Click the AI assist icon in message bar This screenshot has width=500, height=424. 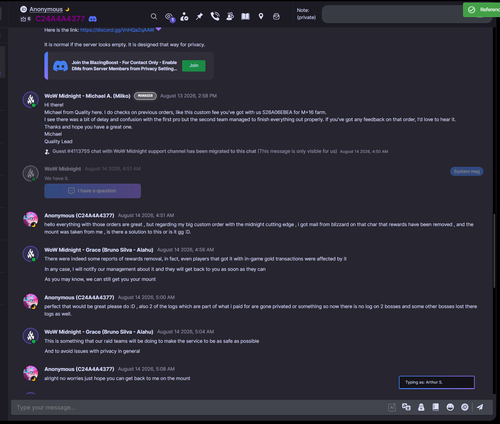(x=392, y=407)
